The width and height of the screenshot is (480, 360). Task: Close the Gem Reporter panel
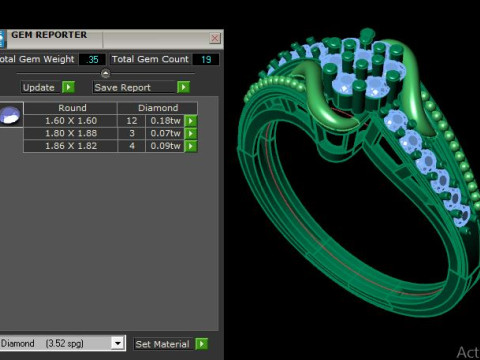pos(215,38)
